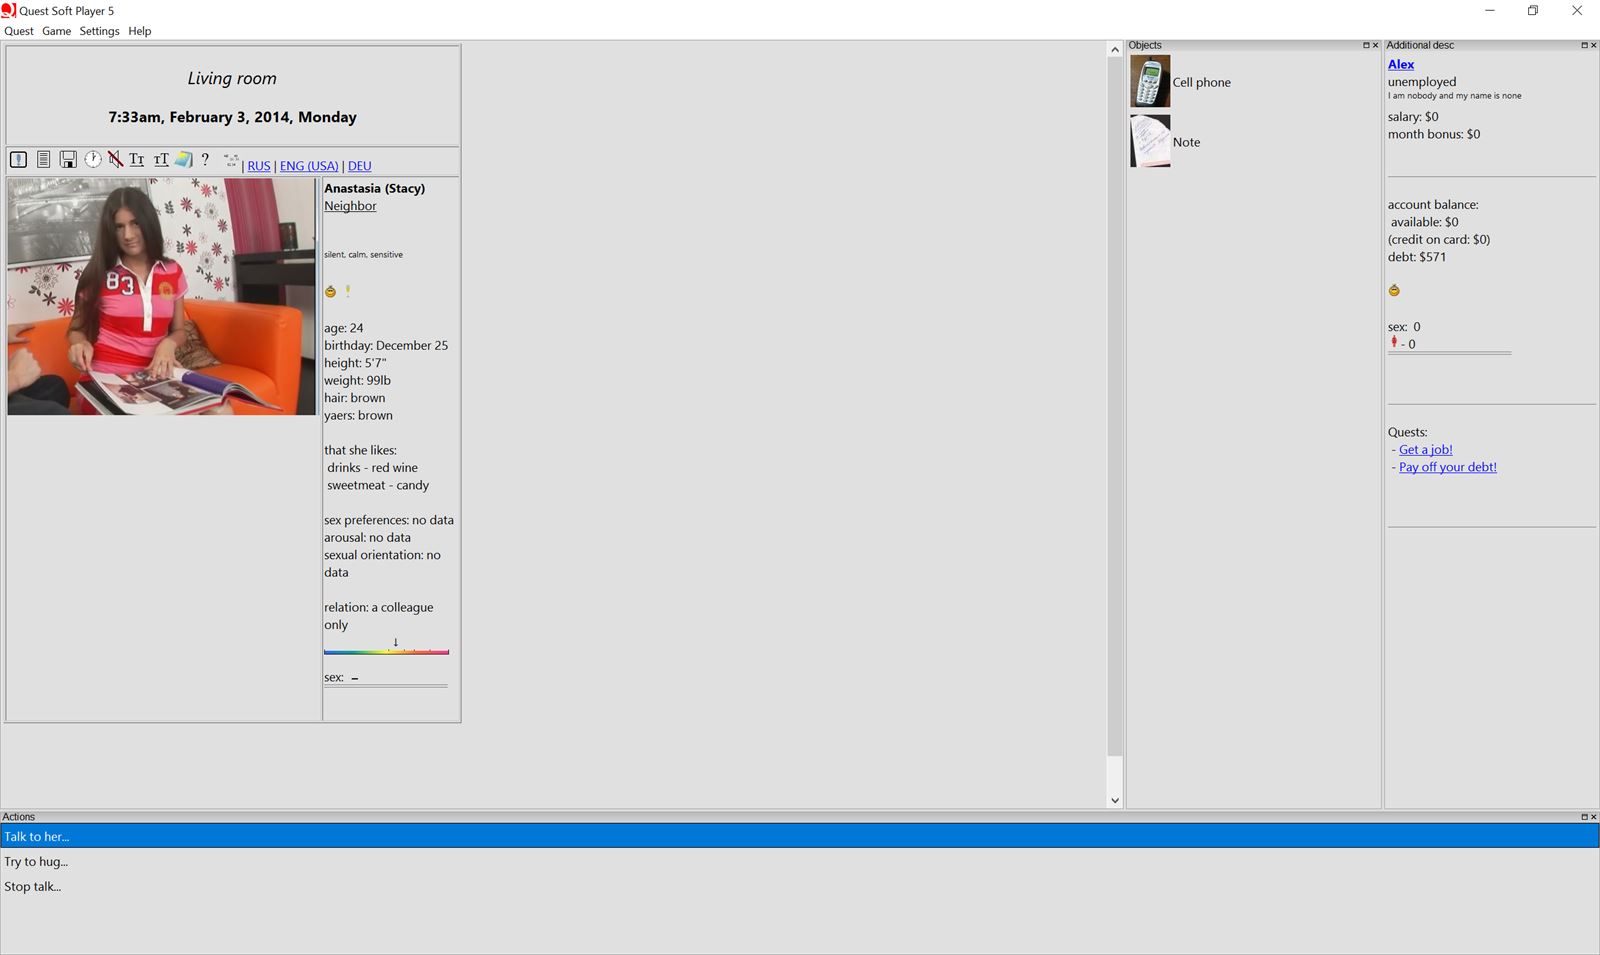
Task: Open the notepad icon in toolbar
Action: tap(183, 159)
